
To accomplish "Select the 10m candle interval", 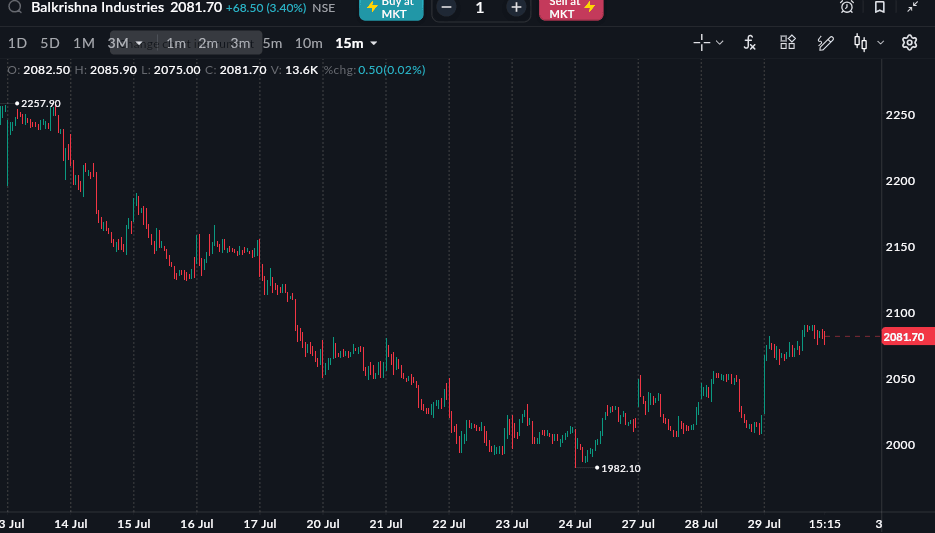I will [309, 44].
